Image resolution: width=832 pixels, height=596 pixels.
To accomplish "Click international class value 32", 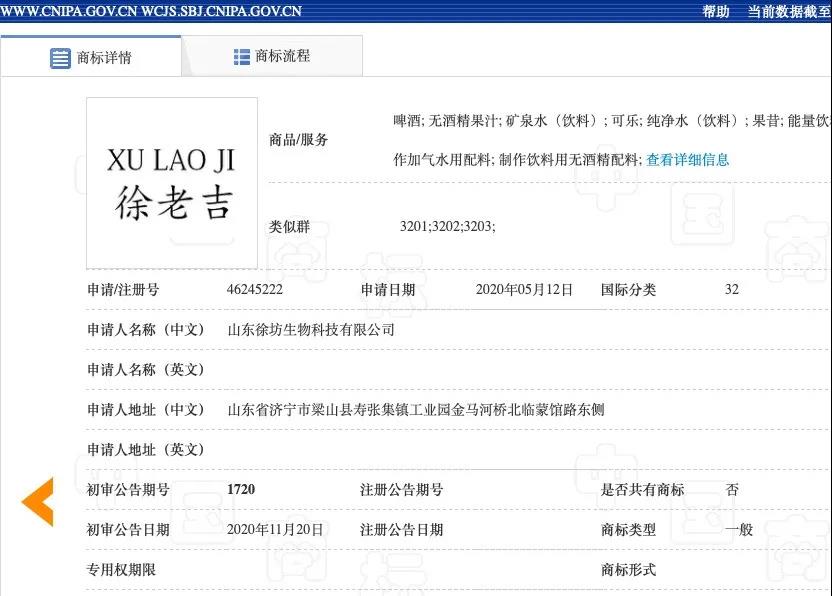I will click(732, 290).
